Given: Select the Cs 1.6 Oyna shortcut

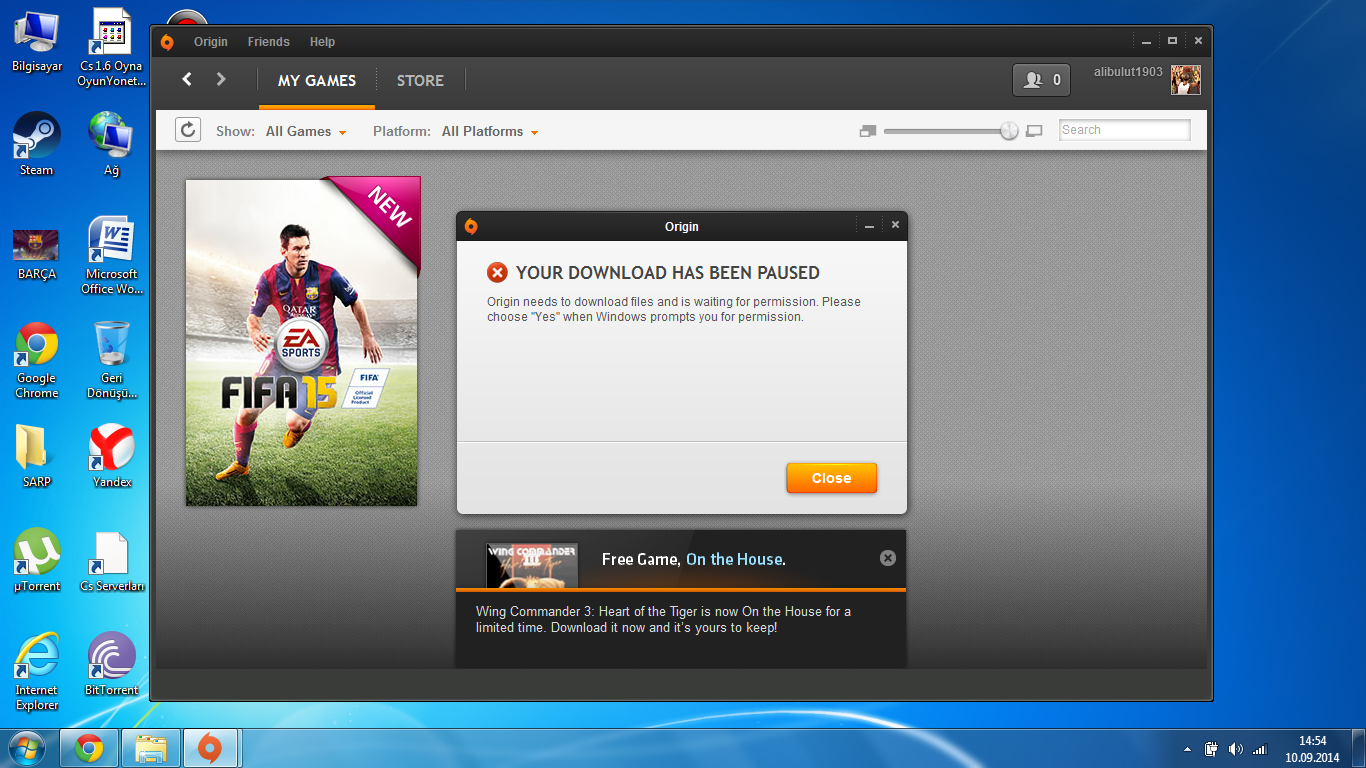Looking at the screenshot, I should point(112,47).
